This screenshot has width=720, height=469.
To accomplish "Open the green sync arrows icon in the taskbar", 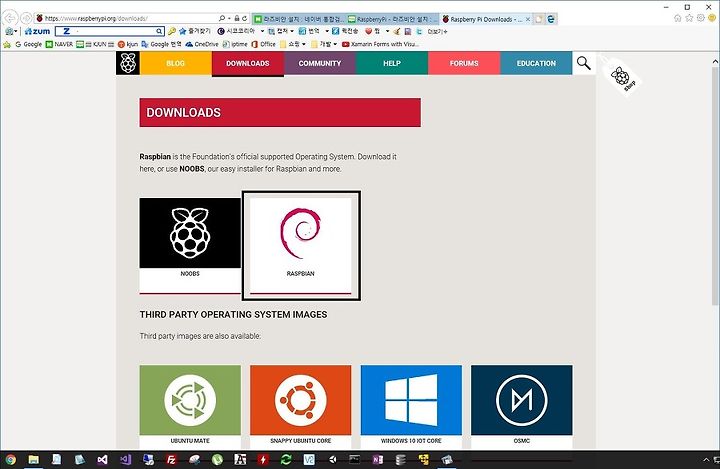I will coord(286,459).
